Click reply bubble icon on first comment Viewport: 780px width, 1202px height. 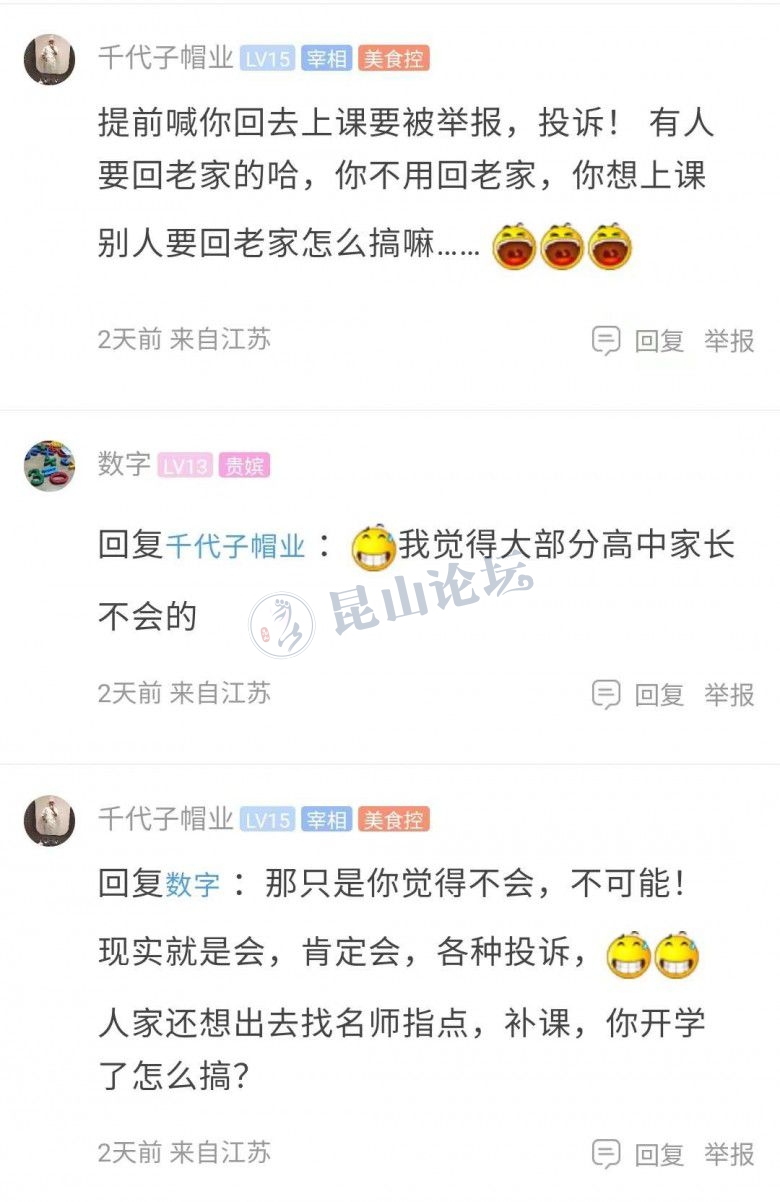coord(606,341)
